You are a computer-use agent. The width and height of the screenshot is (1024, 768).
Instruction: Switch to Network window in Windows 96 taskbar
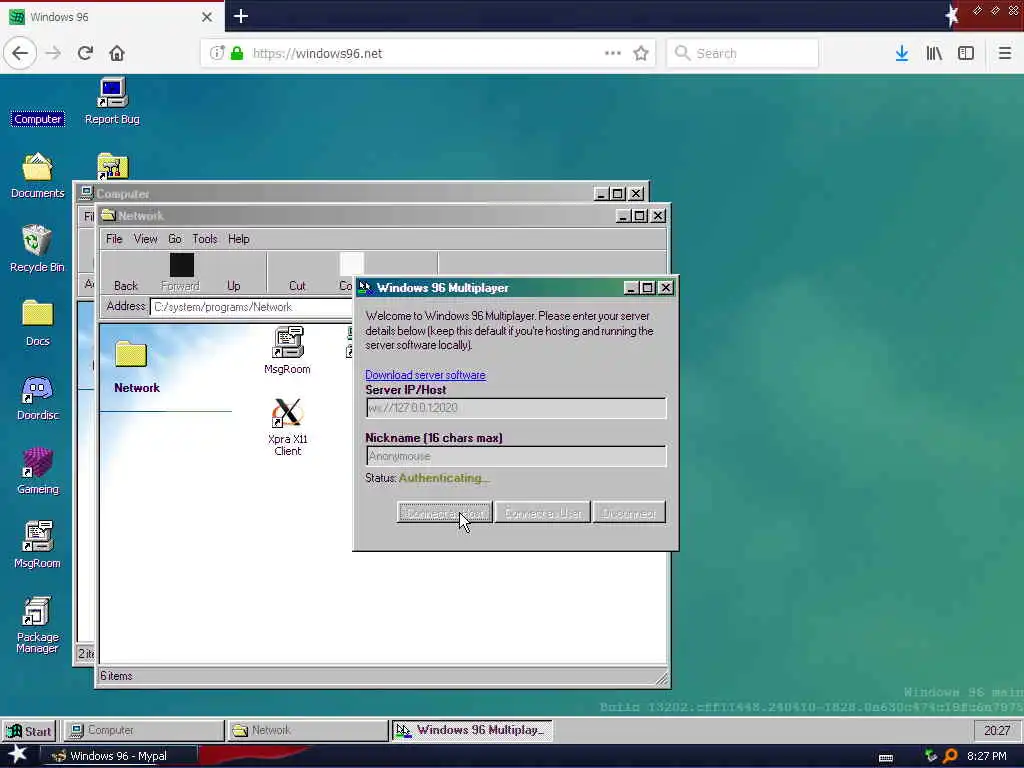click(x=307, y=731)
